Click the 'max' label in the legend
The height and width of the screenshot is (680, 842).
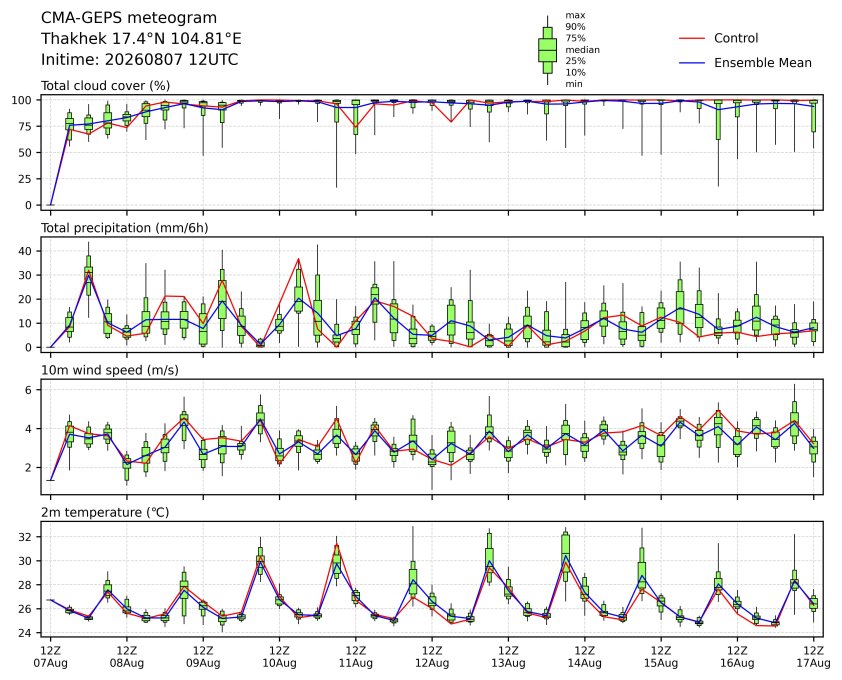[x=575, y=16]
